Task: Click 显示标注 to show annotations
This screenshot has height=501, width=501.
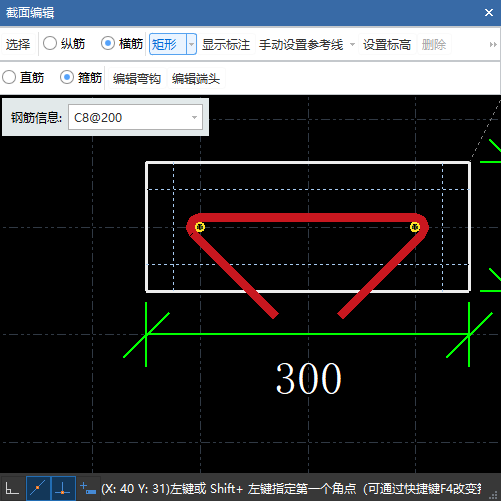Action: pos(226,44)
